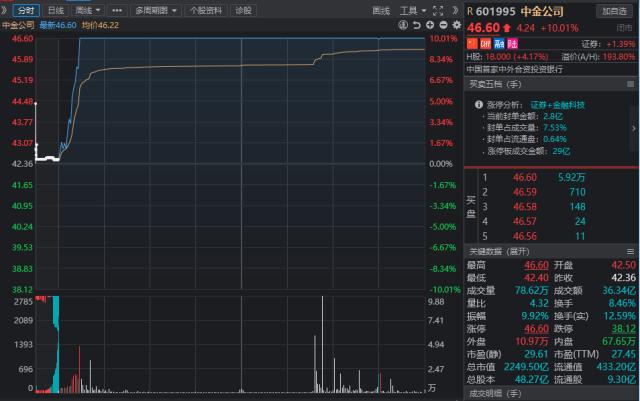
Task: Open the 买卖五档 panel menu icon
Action: point(631,84)
